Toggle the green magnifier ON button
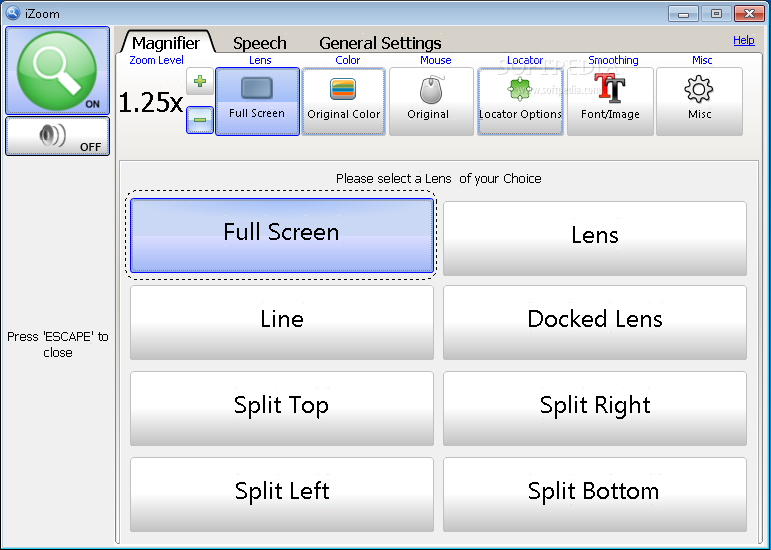Viewport: 771px width, 550px height. point(58,71)
